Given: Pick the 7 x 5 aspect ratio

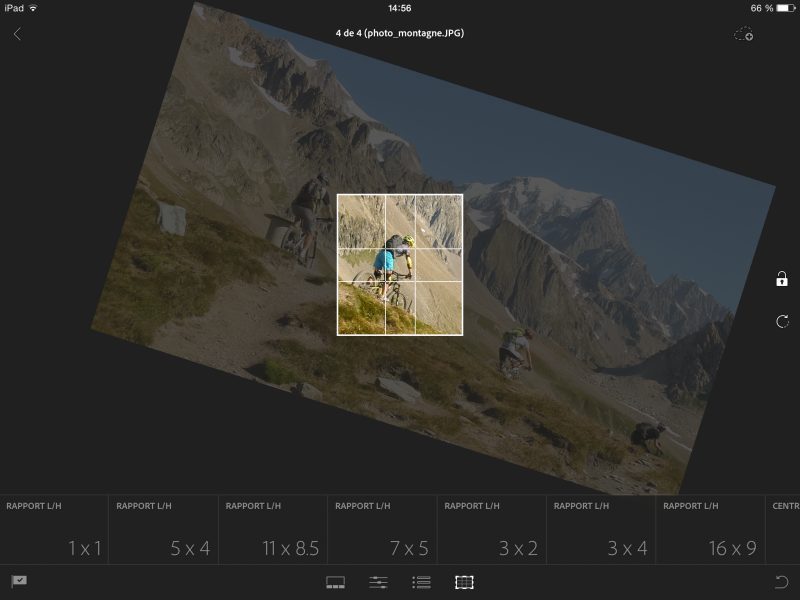Looking at the screenshot, I should coord(383,530).
